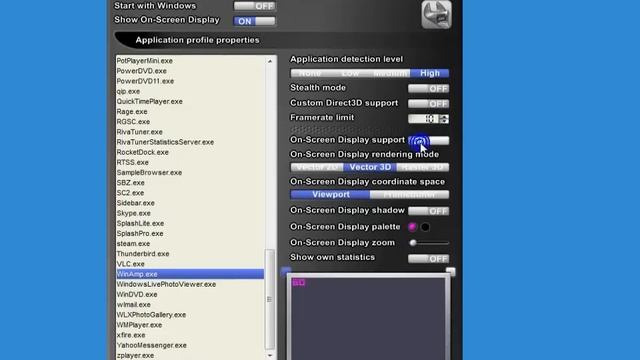Select Vector 2D rendering mode
The image size is (640, 360).
click(317, 167)
